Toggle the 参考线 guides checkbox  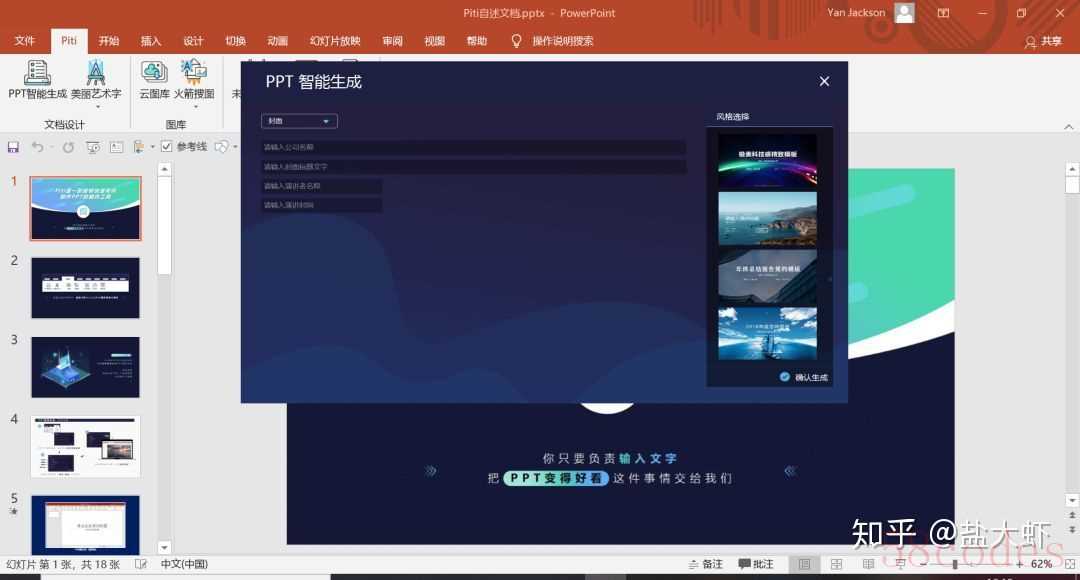pos(166,147)
